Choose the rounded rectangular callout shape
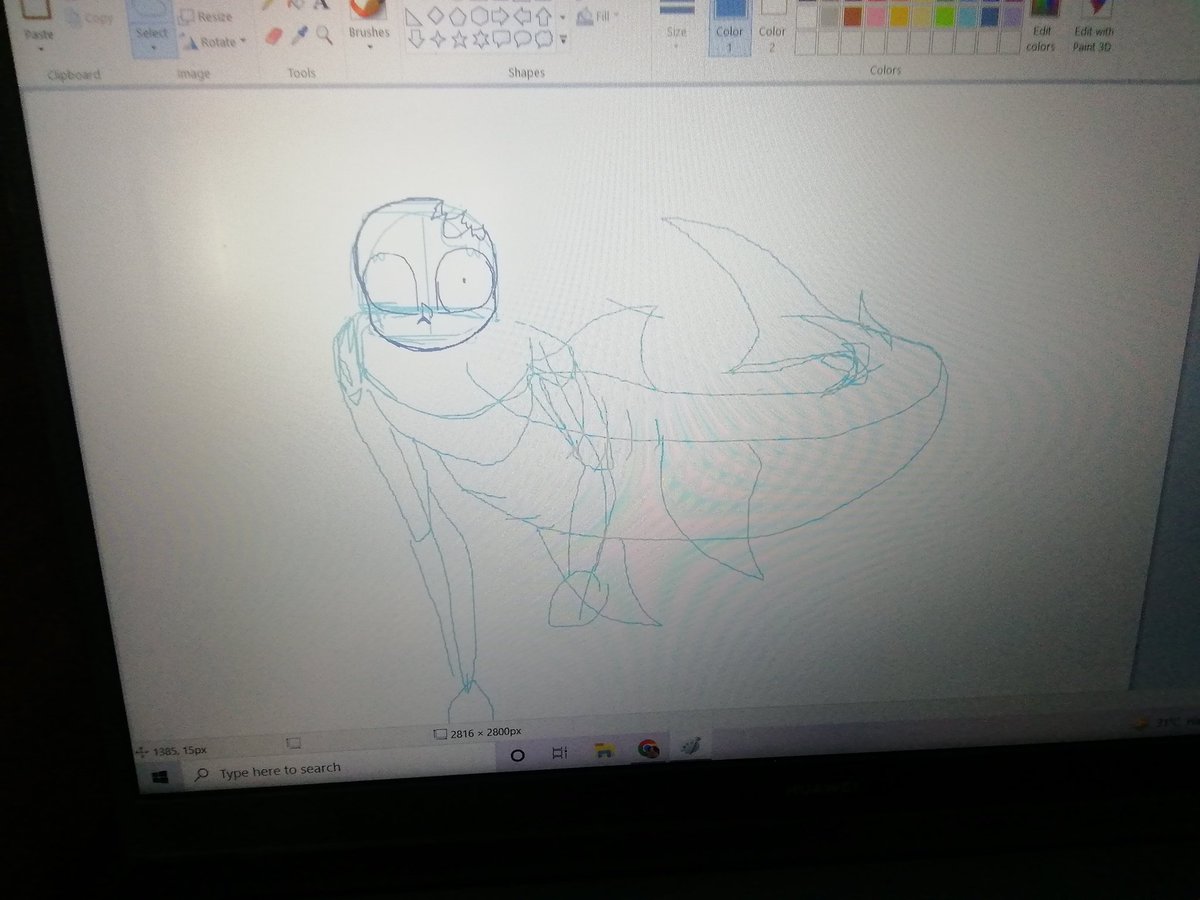This screenshot has height=900, width=1200. pos(500,40)
